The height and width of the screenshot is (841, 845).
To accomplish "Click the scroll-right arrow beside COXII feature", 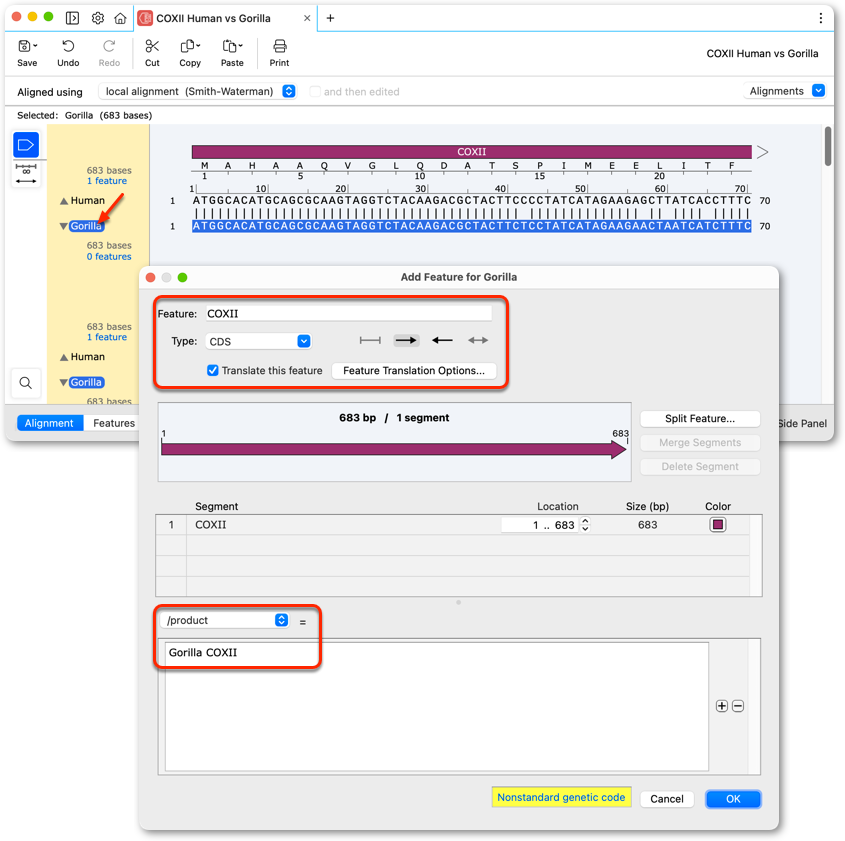I will coord(762,152).
